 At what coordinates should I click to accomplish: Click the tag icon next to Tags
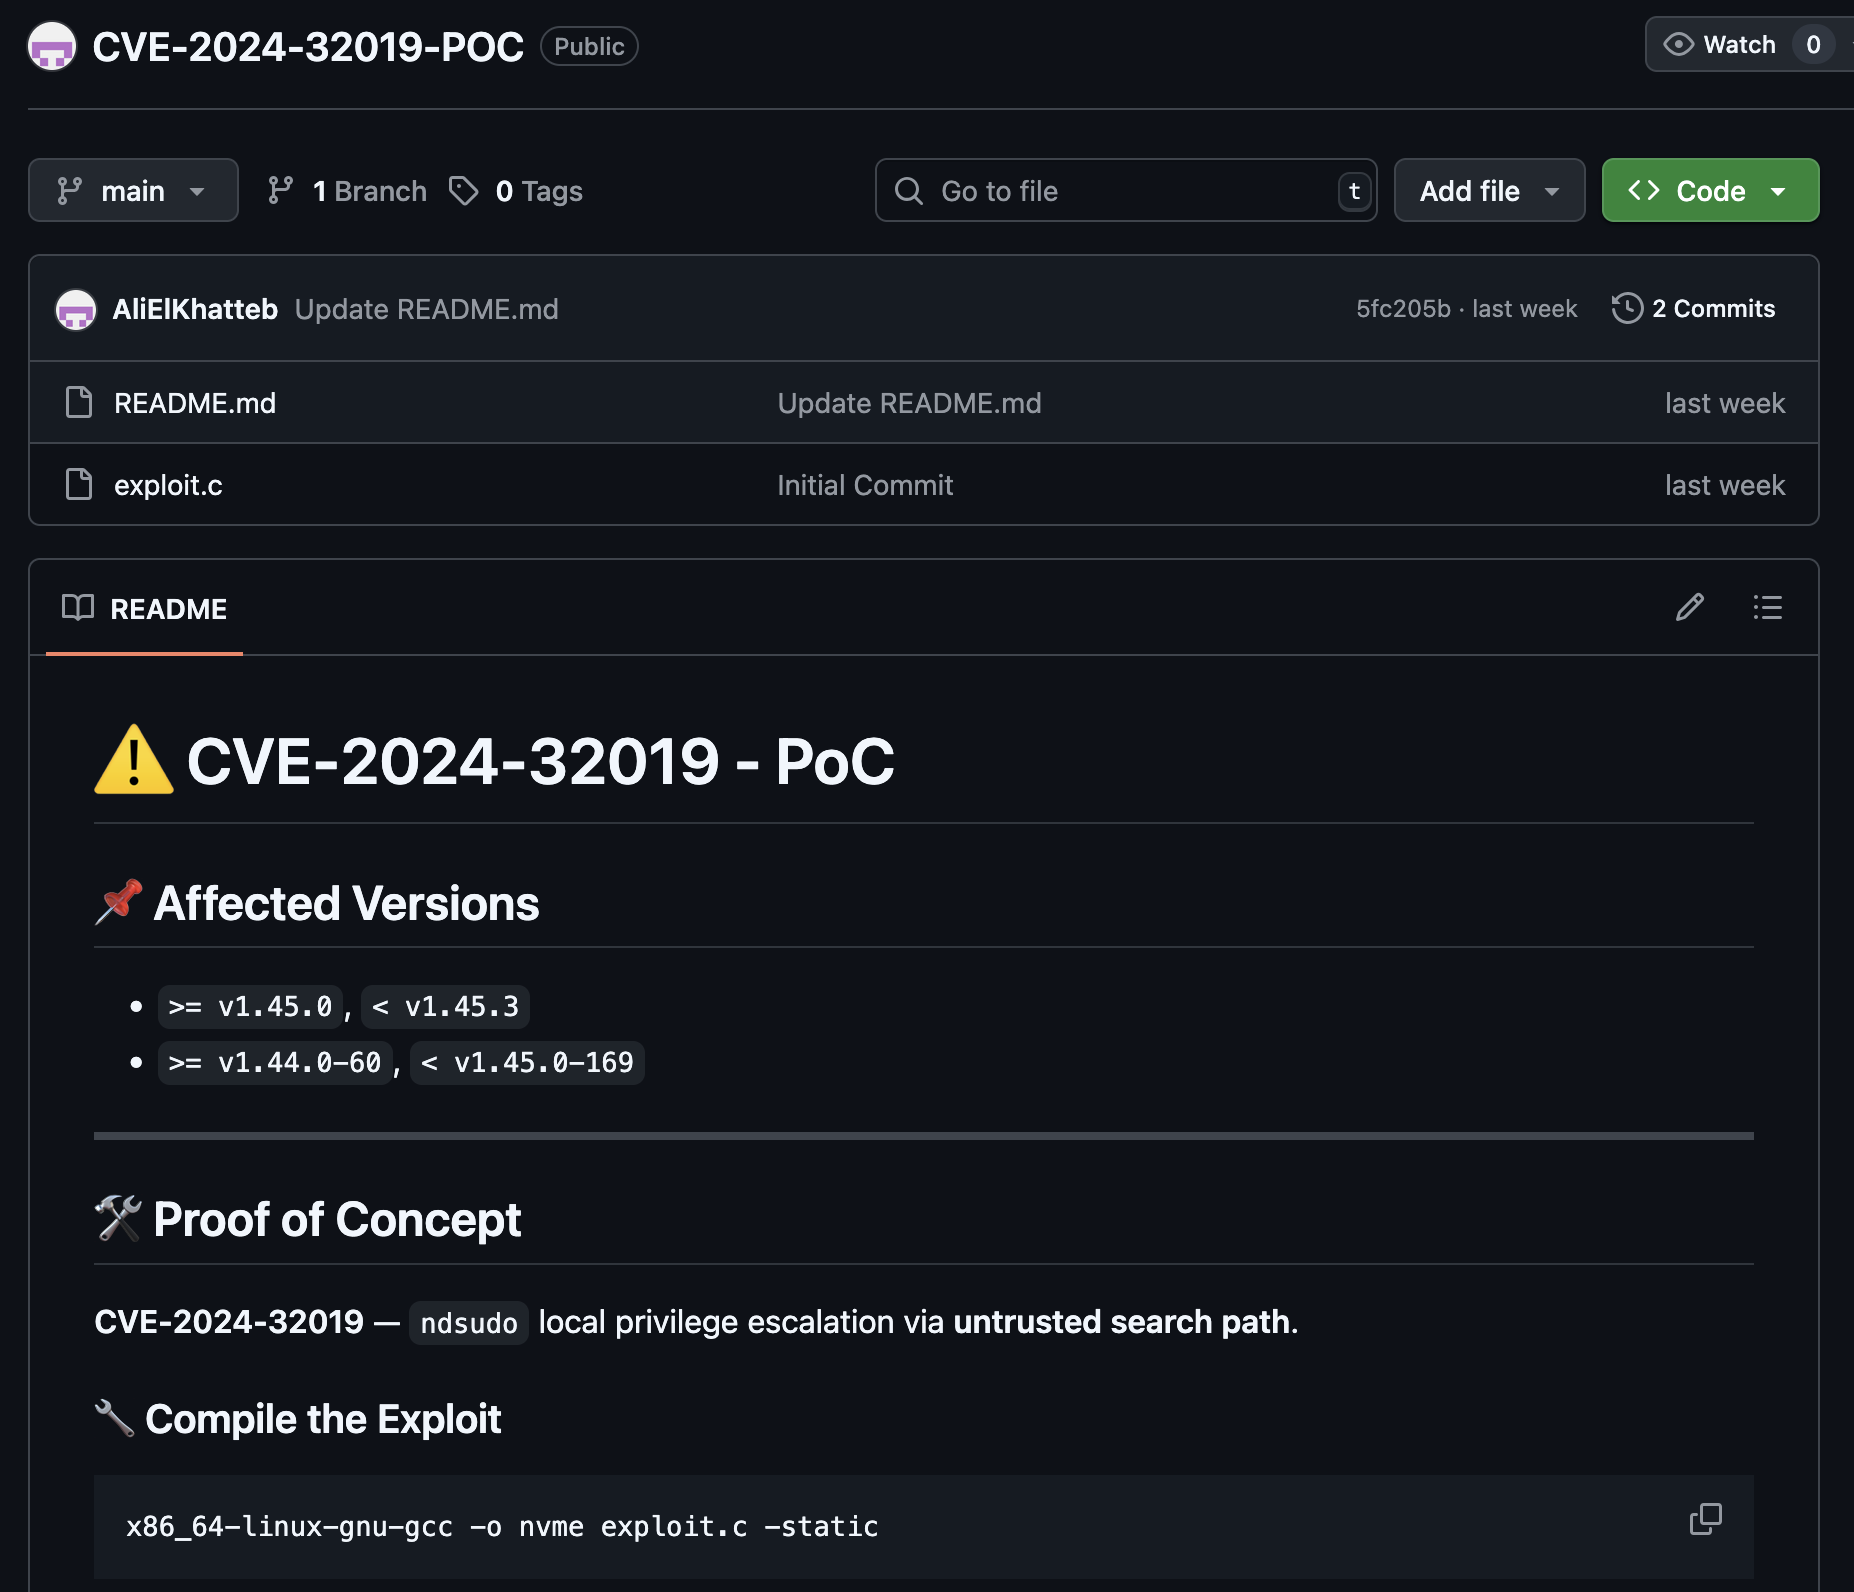click(463, 190)
